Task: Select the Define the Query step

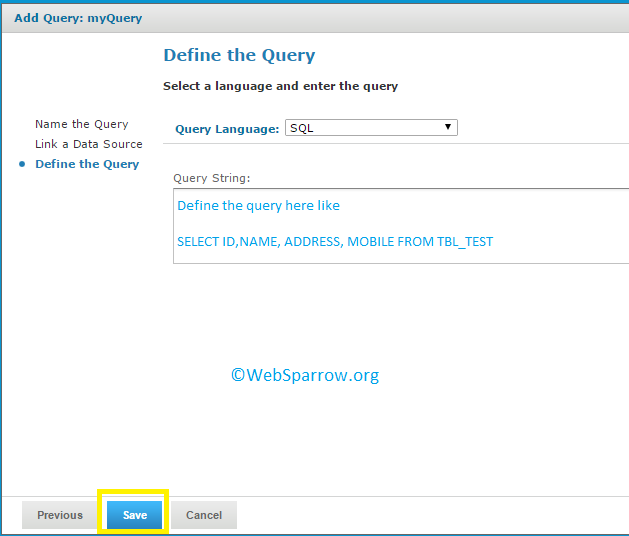Action: point(87,164)
